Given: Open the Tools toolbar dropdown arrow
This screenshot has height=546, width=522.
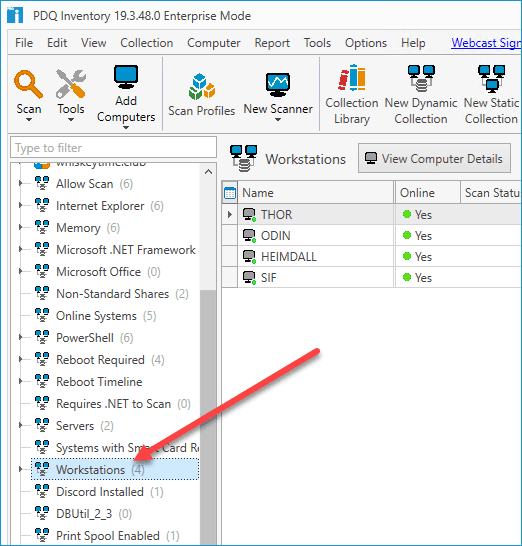Looking at the screenshot, I should (71, 119).
